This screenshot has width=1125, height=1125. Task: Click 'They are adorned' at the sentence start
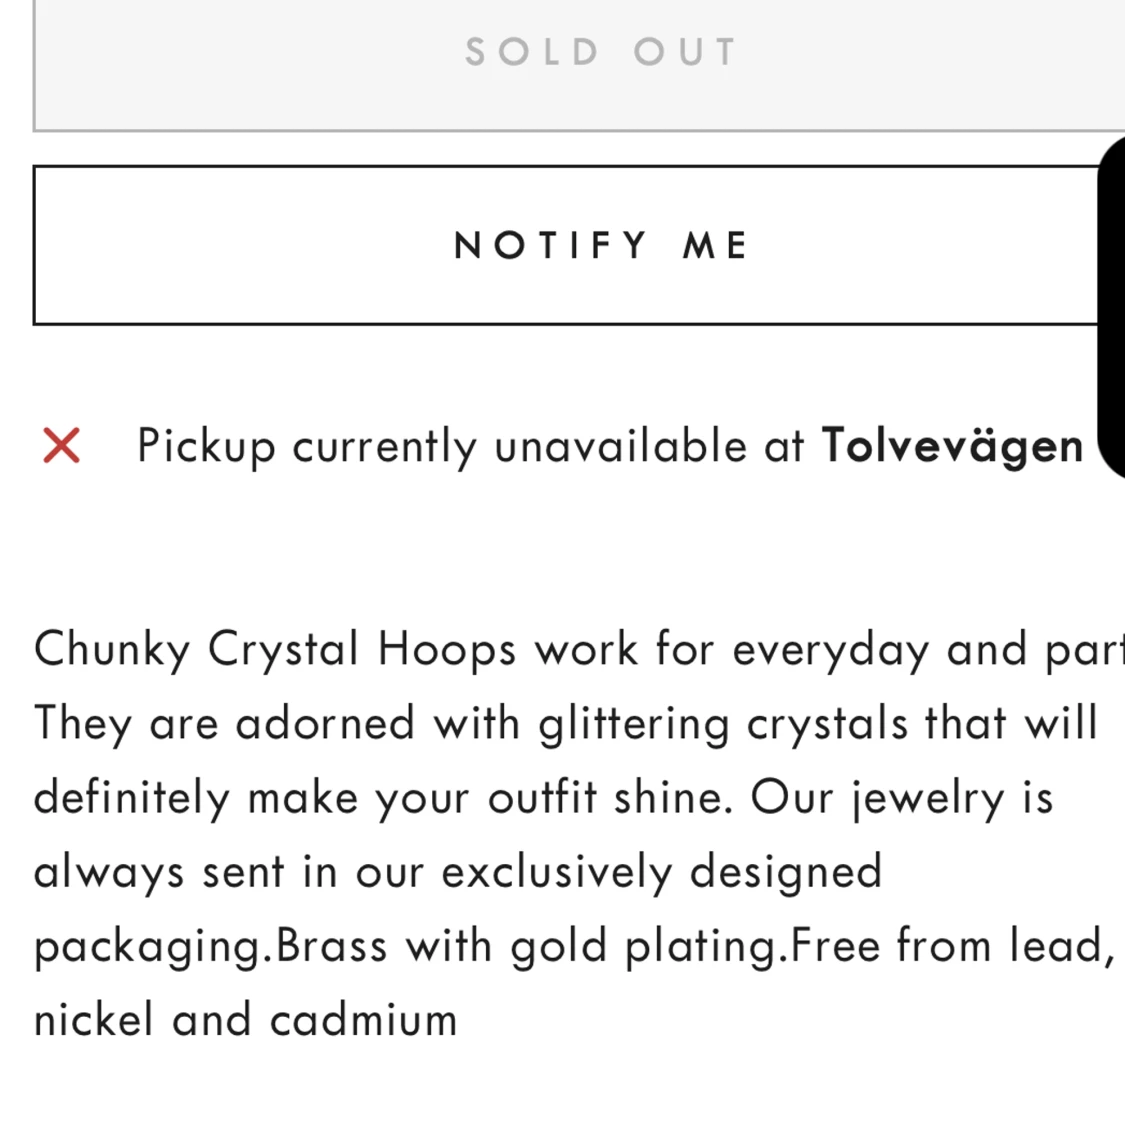(225, 724)
